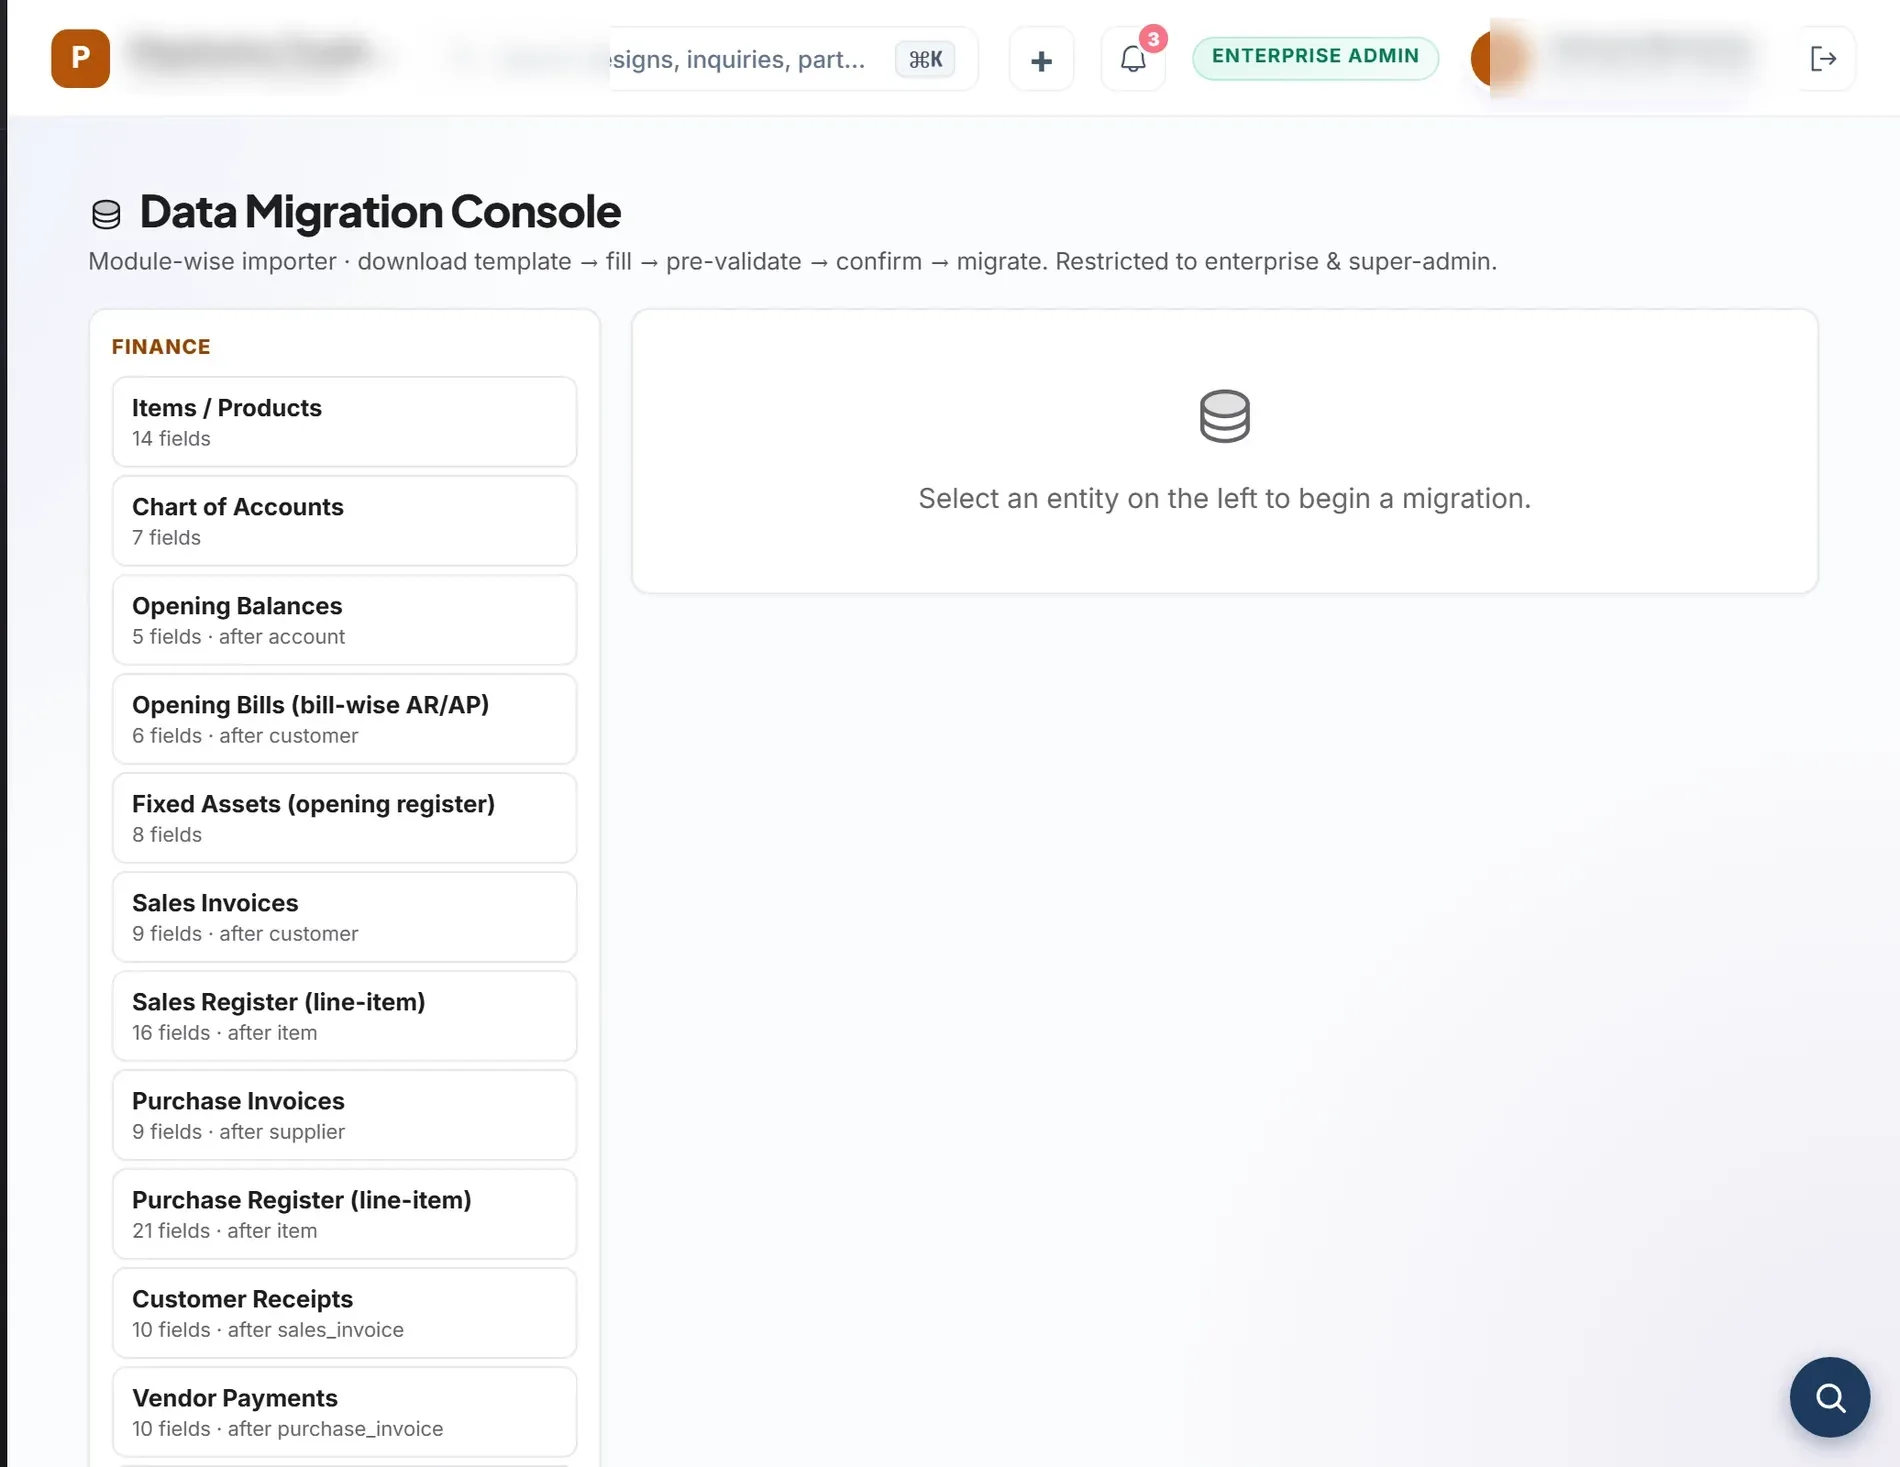Click the FINANCE section heading
Viewport: 1900px width, 1467px height.
click(161, 347)
